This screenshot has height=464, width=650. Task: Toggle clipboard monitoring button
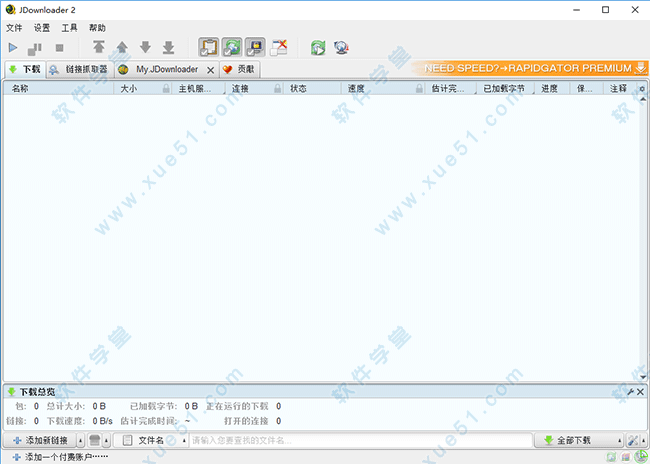coord(208,47)
